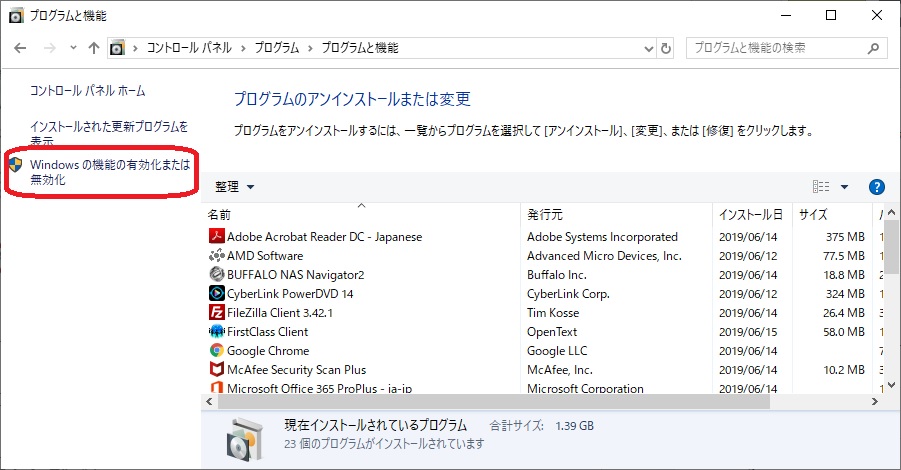
Task: Click the view layout icon
Action: click(x=821, y=186)
